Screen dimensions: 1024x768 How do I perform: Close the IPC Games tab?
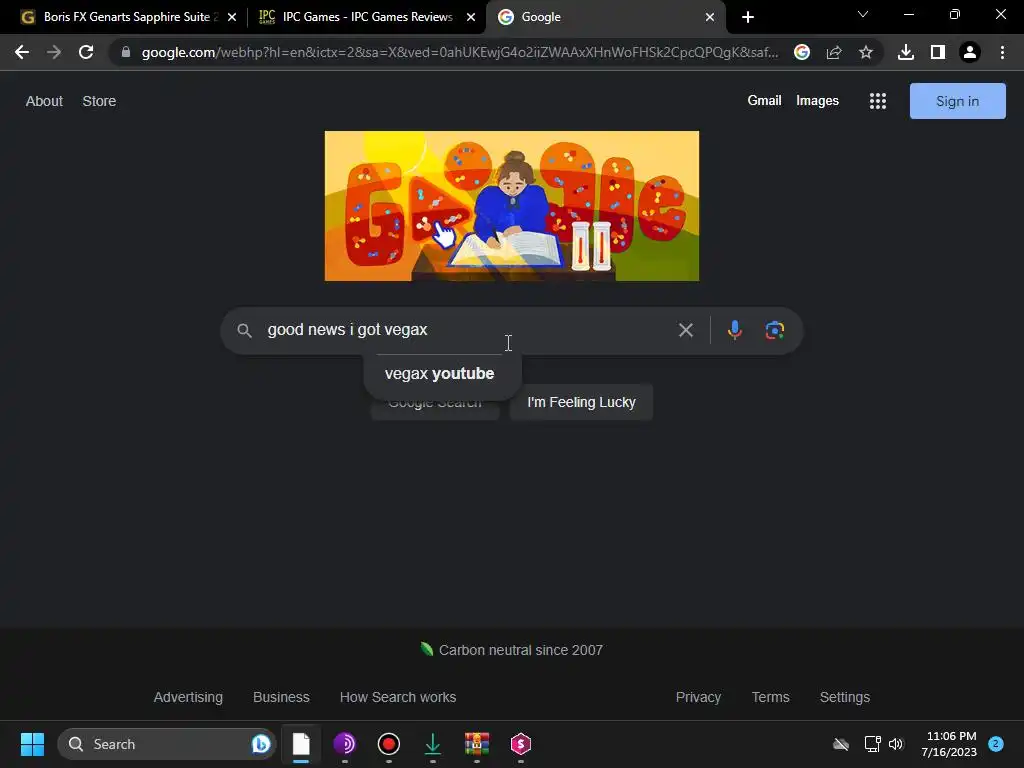coord(471,17)
